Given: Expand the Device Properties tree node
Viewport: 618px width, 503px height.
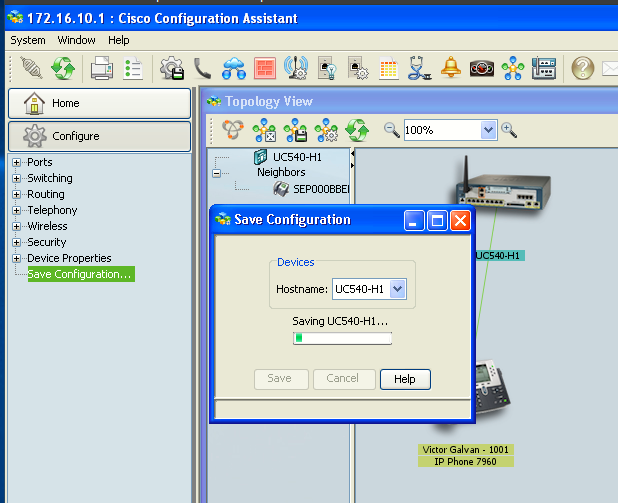Looking at the screenshot, I should [x=17, y=258].
